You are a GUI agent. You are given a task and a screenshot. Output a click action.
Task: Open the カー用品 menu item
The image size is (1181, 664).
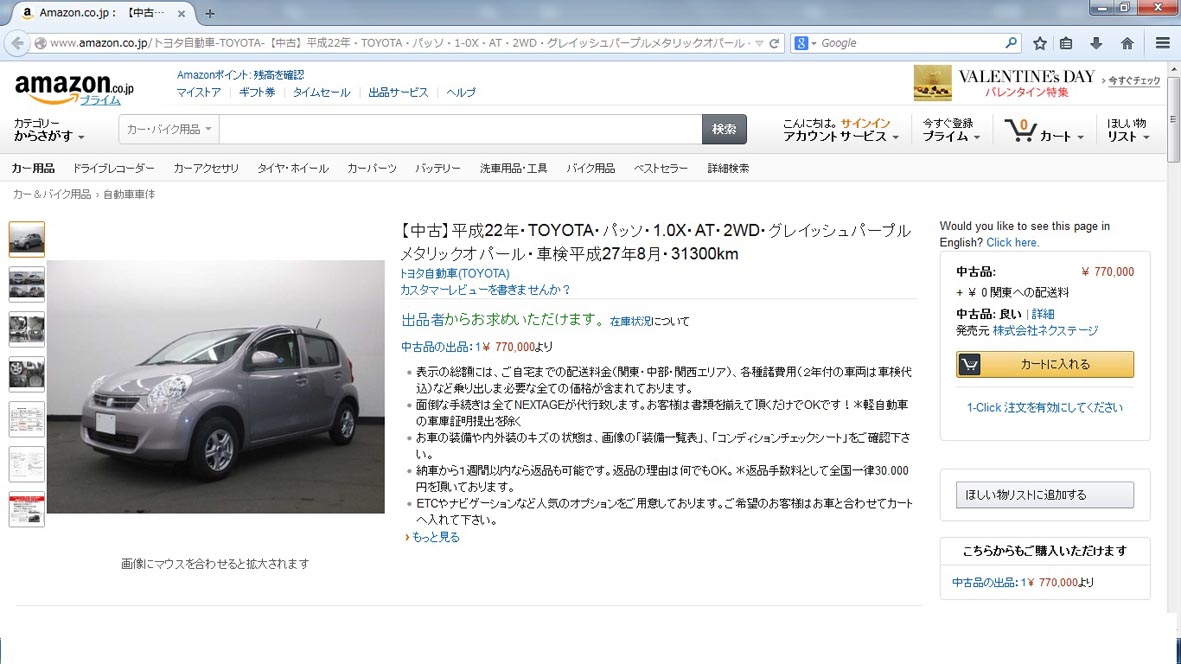click(x=32, y=168)
